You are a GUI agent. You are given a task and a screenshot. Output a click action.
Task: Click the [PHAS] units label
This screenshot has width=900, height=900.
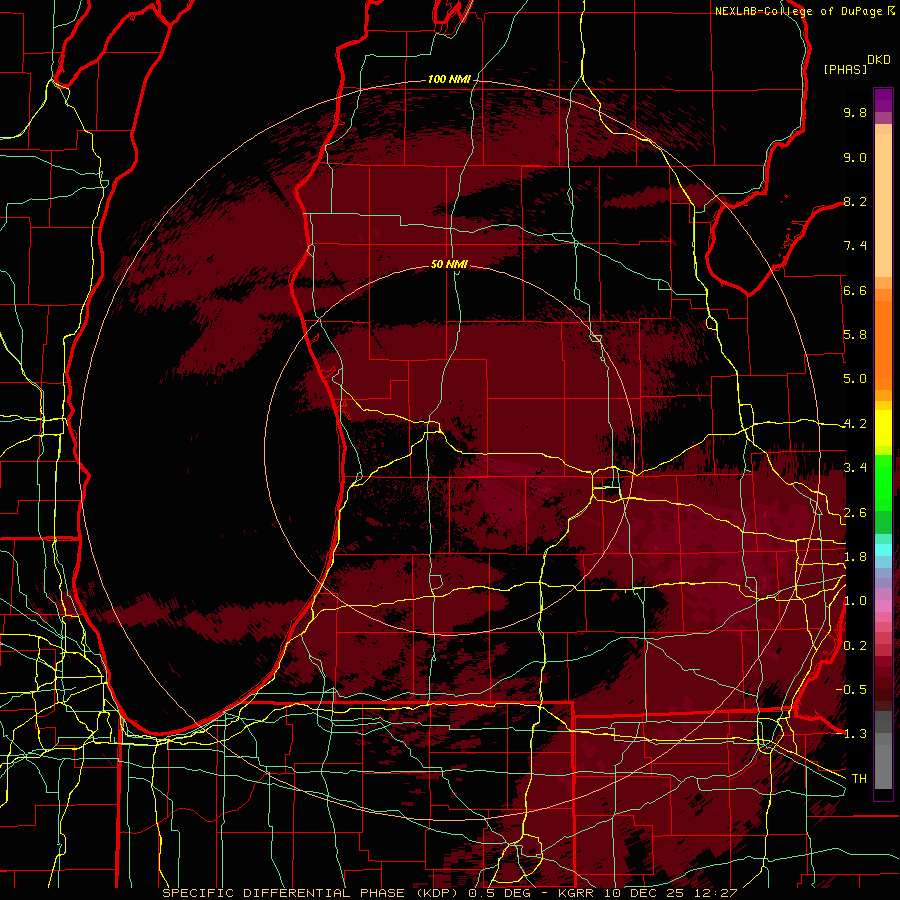(x=845, y=69)
